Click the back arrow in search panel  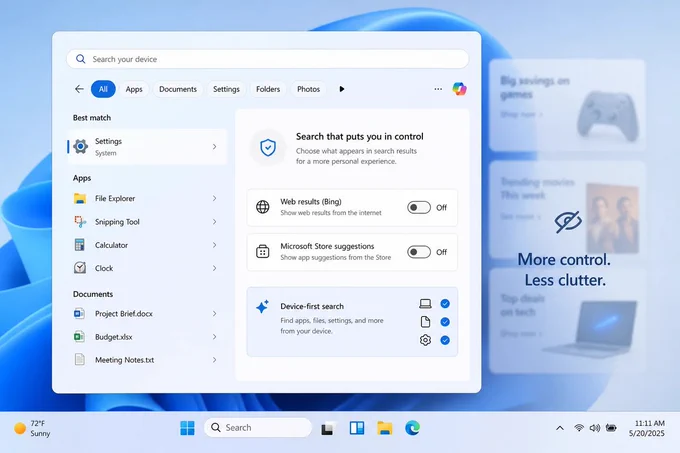coord(79,89)
